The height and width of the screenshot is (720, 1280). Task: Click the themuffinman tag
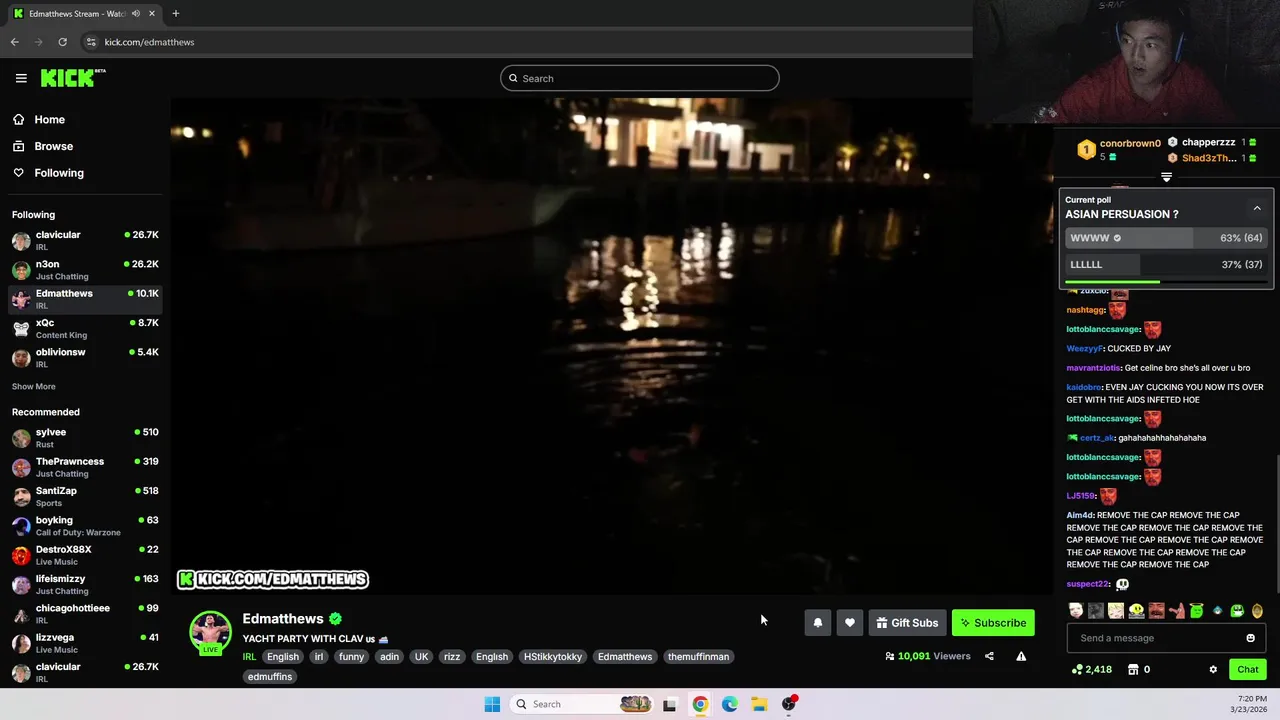[x=699, y=657]
